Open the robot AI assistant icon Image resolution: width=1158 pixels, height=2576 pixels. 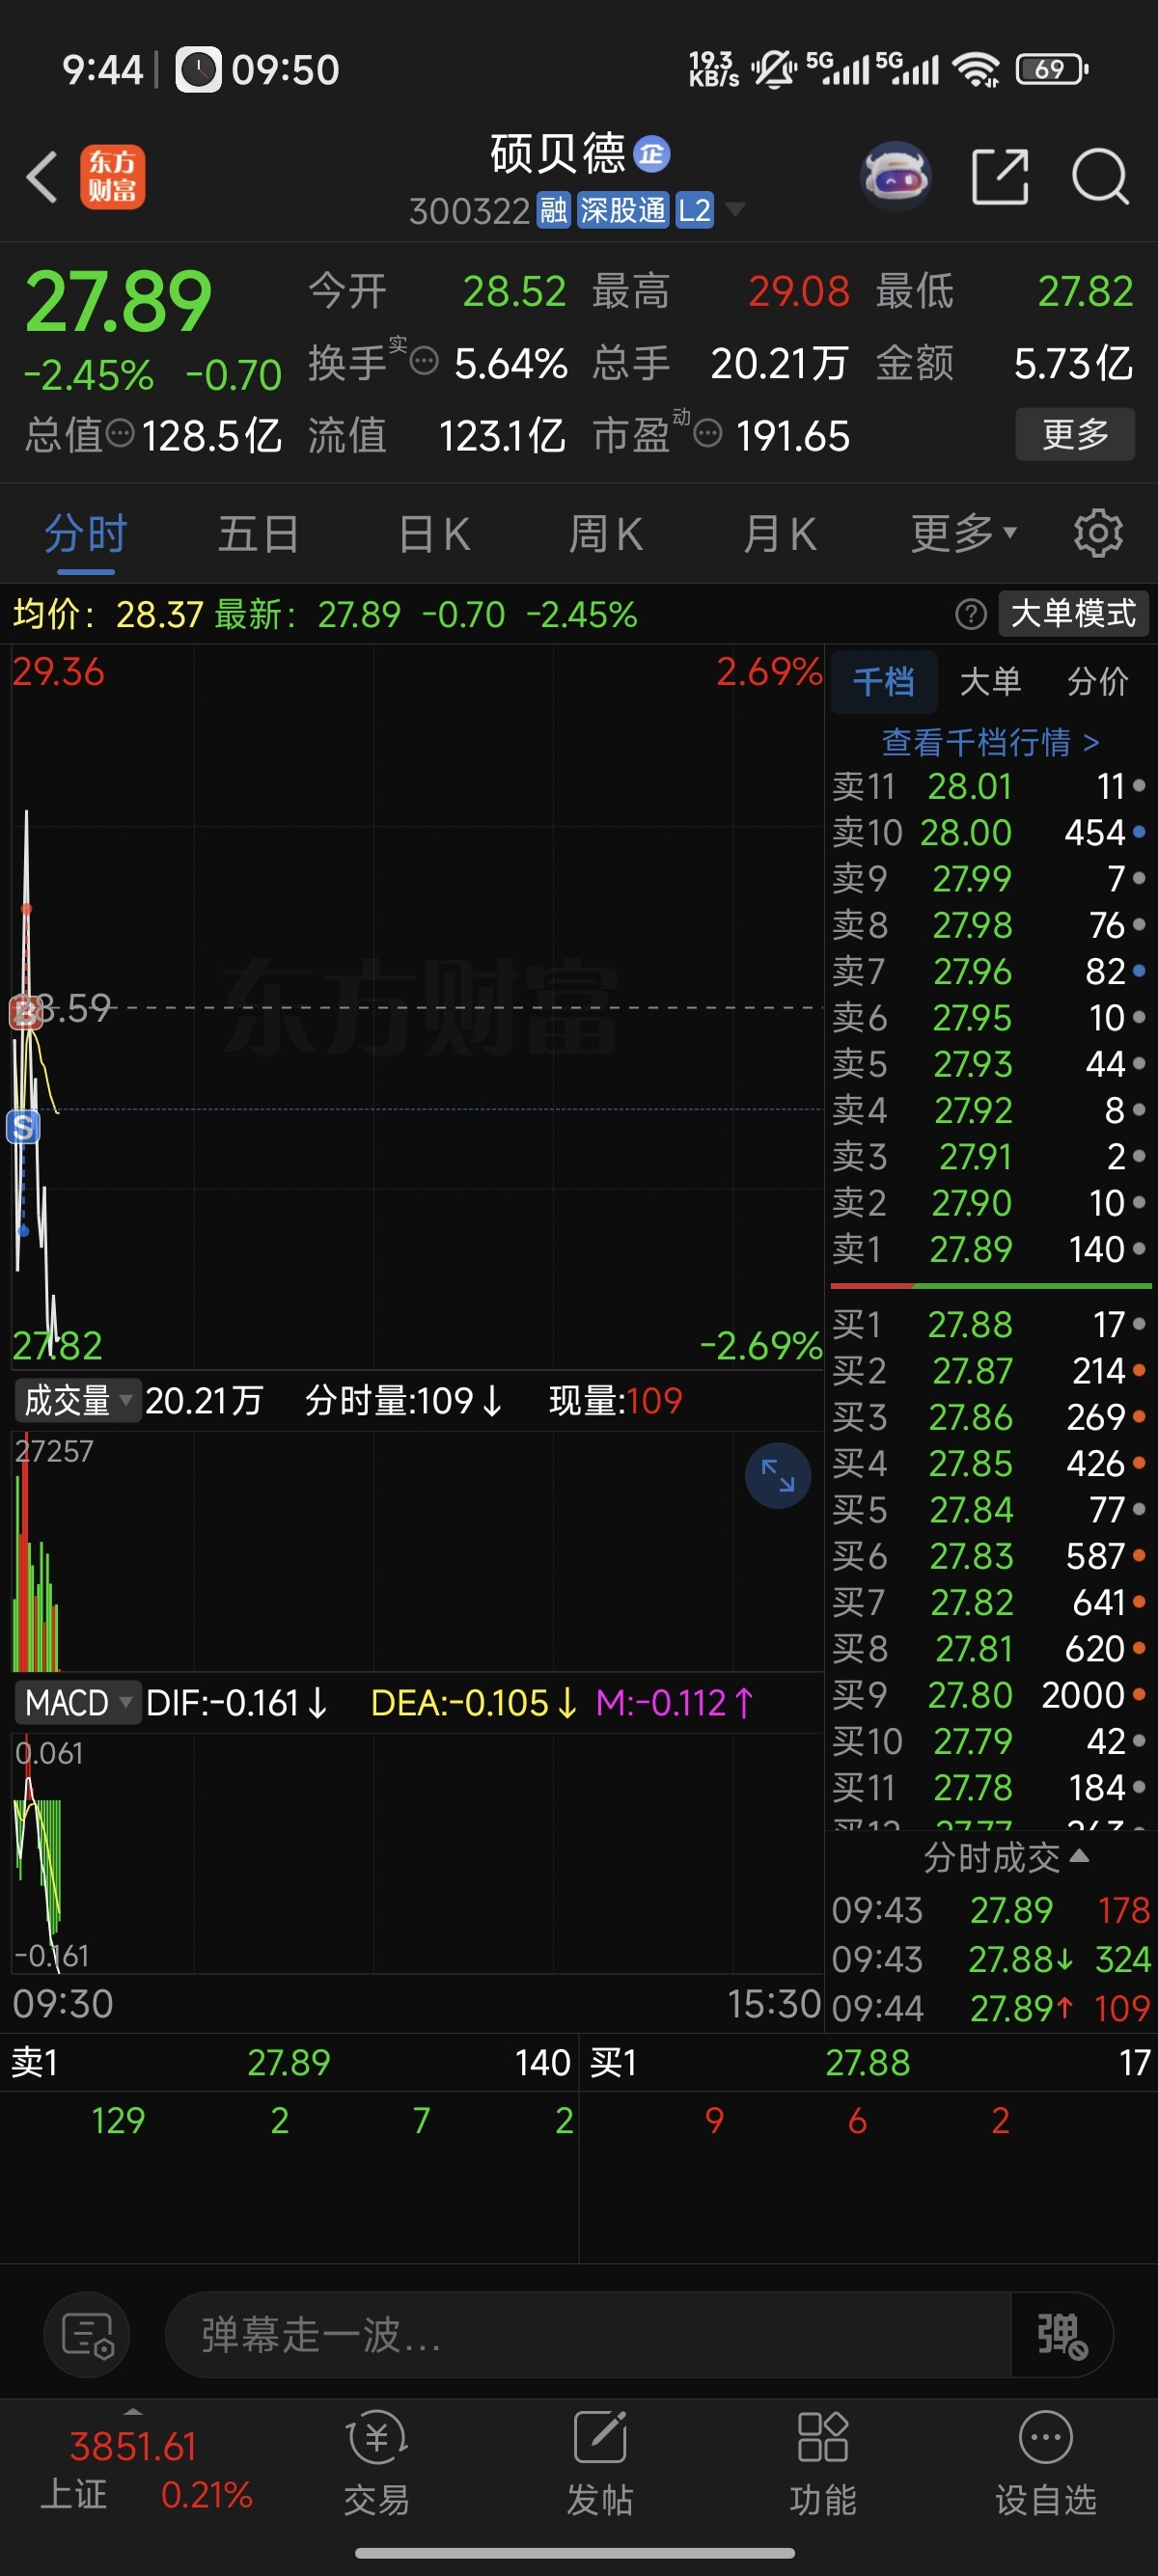[x=896, y=177]
